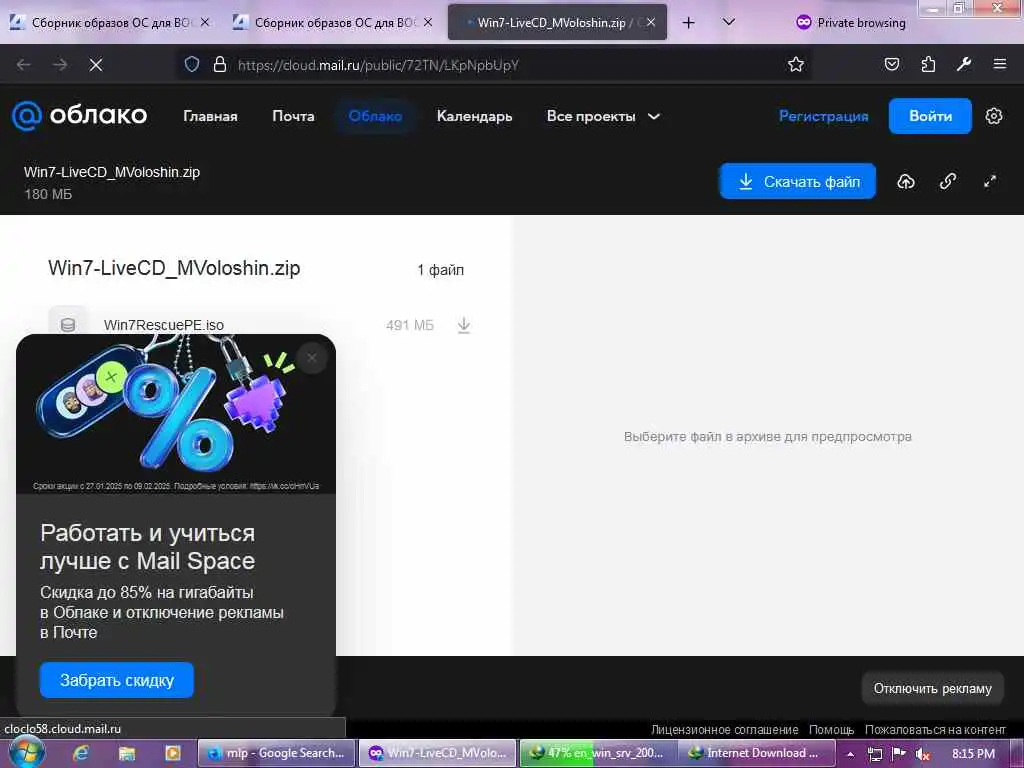Expand viewer to fullscreen icon
Image resolution: width=1024 pixels, height=768 pixels.
click(x=990, y=182)
